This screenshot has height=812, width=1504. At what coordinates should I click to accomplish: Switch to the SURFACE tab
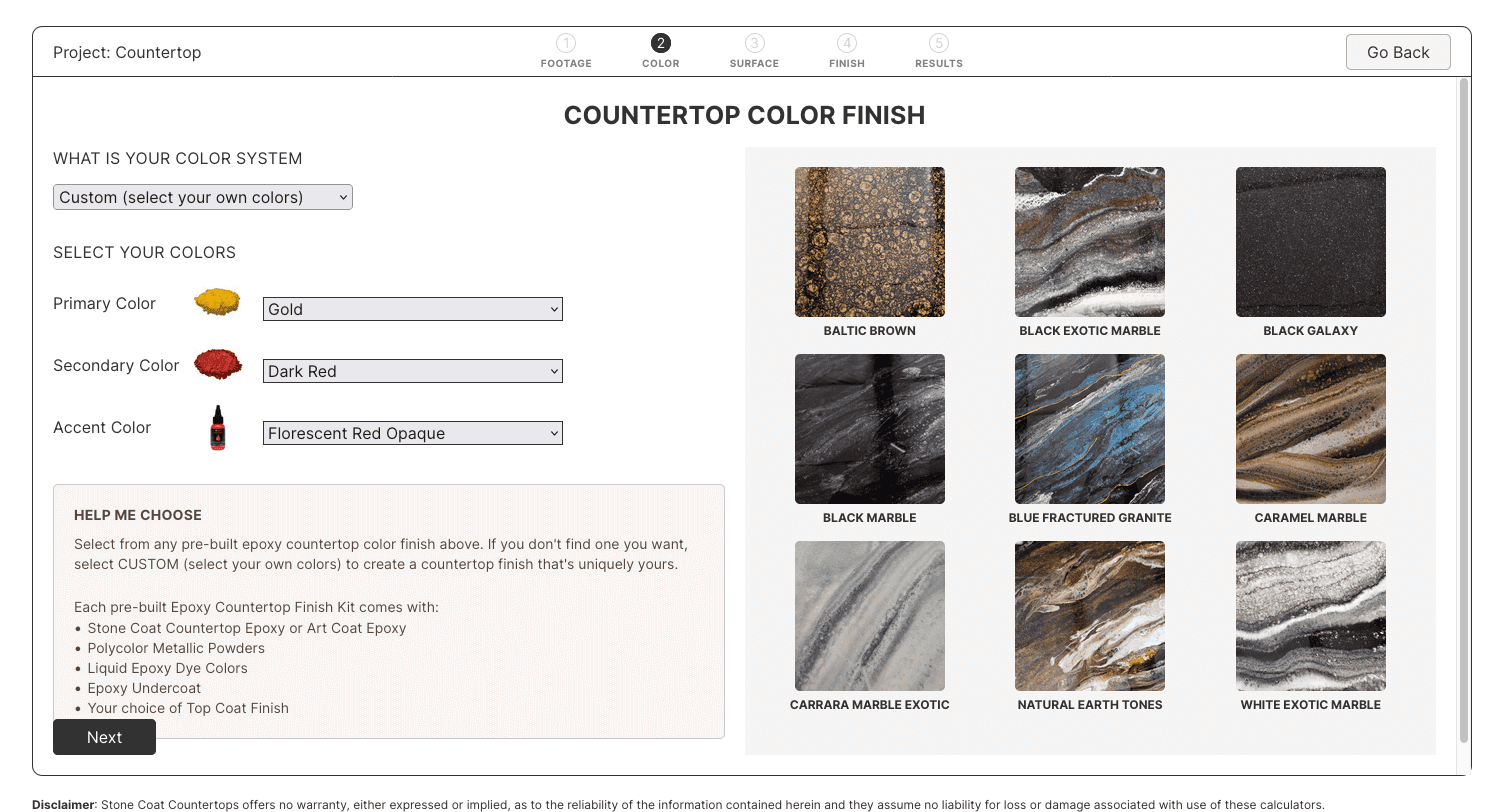(754, 50)
